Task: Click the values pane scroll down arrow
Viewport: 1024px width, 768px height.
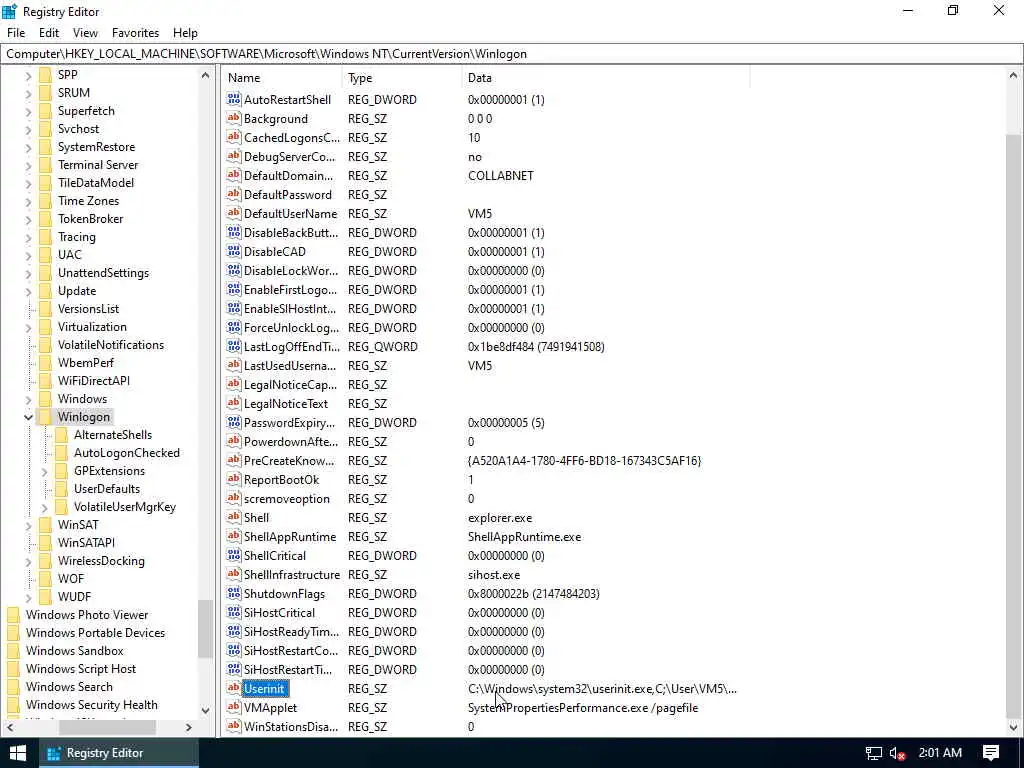Action: pyautogui.click(x=1014, y=727)
